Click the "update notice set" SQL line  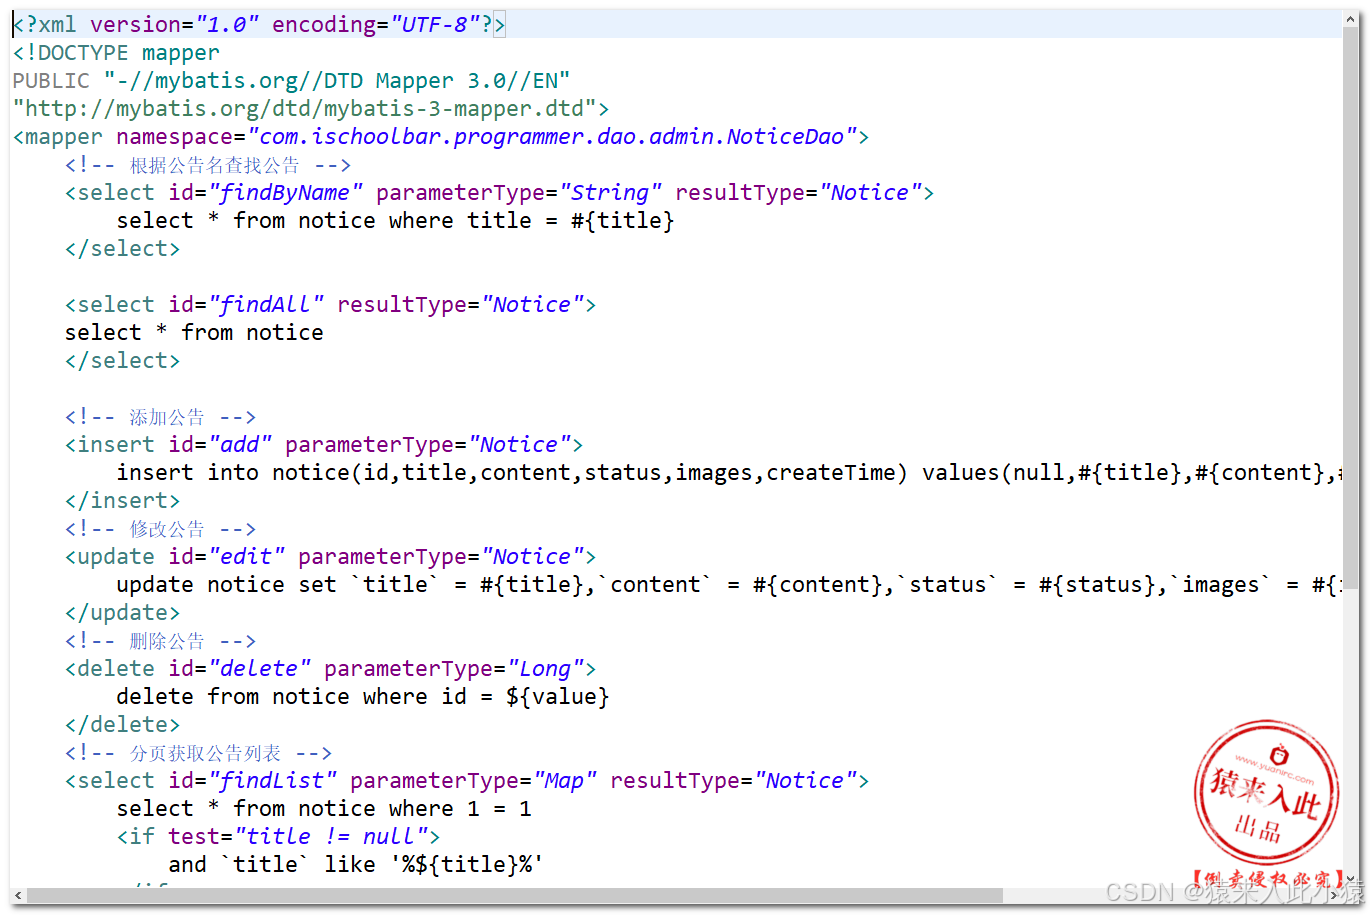pyautogui.click(x=728, y=584)
